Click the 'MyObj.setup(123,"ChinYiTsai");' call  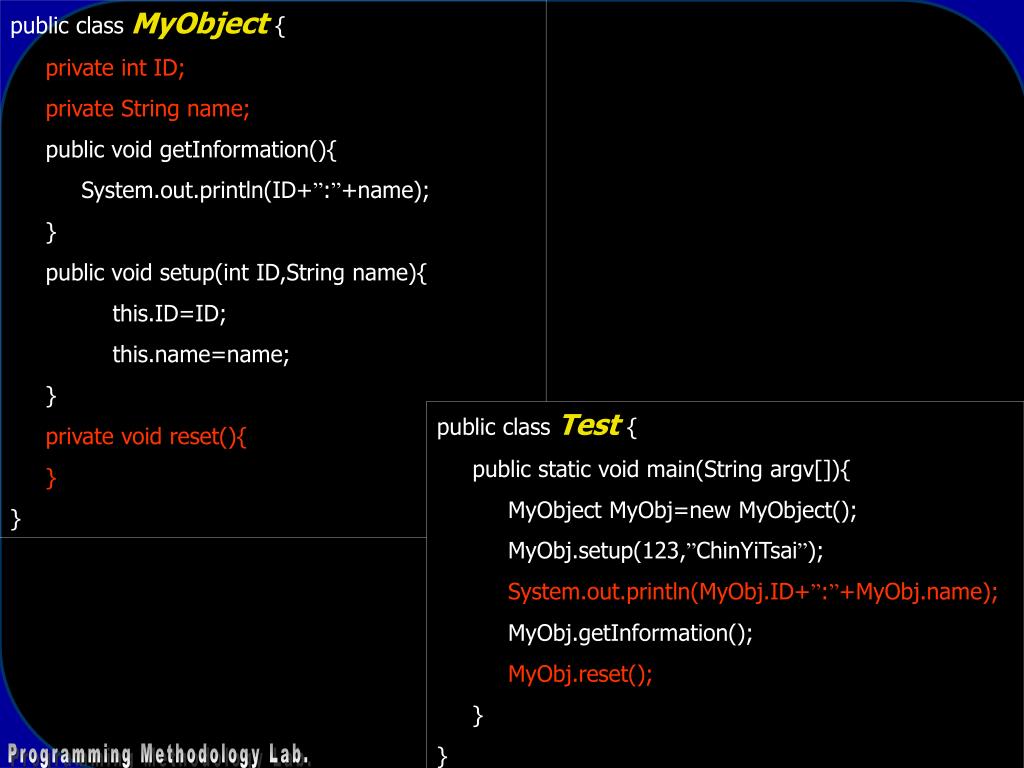[x=666, y=551]
